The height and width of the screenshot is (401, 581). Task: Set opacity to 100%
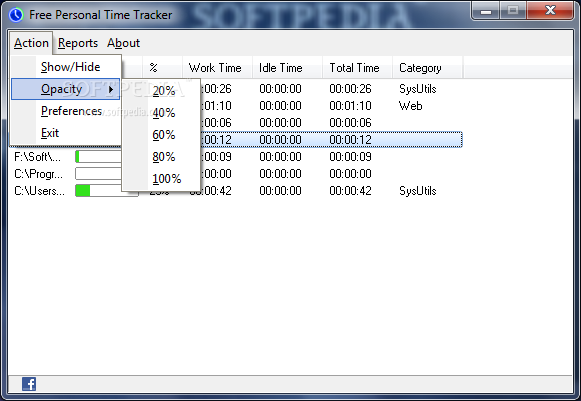166,179
